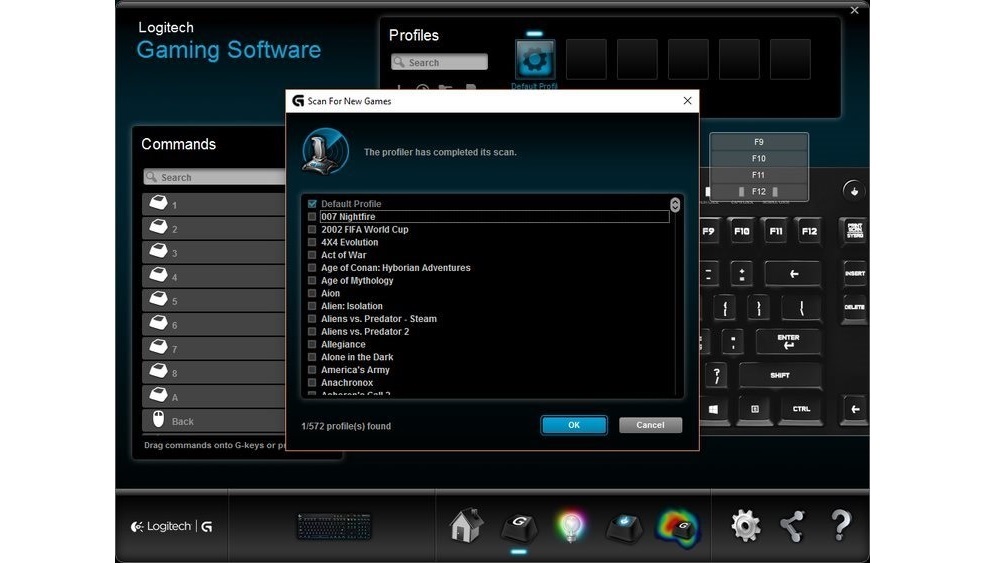Open settings with the gear icon
Screen dimensions: 1000x563
click(x=745, y=525)
